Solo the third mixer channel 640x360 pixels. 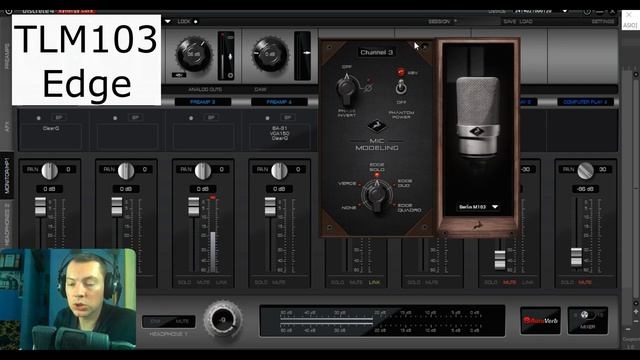coord(184,282)
